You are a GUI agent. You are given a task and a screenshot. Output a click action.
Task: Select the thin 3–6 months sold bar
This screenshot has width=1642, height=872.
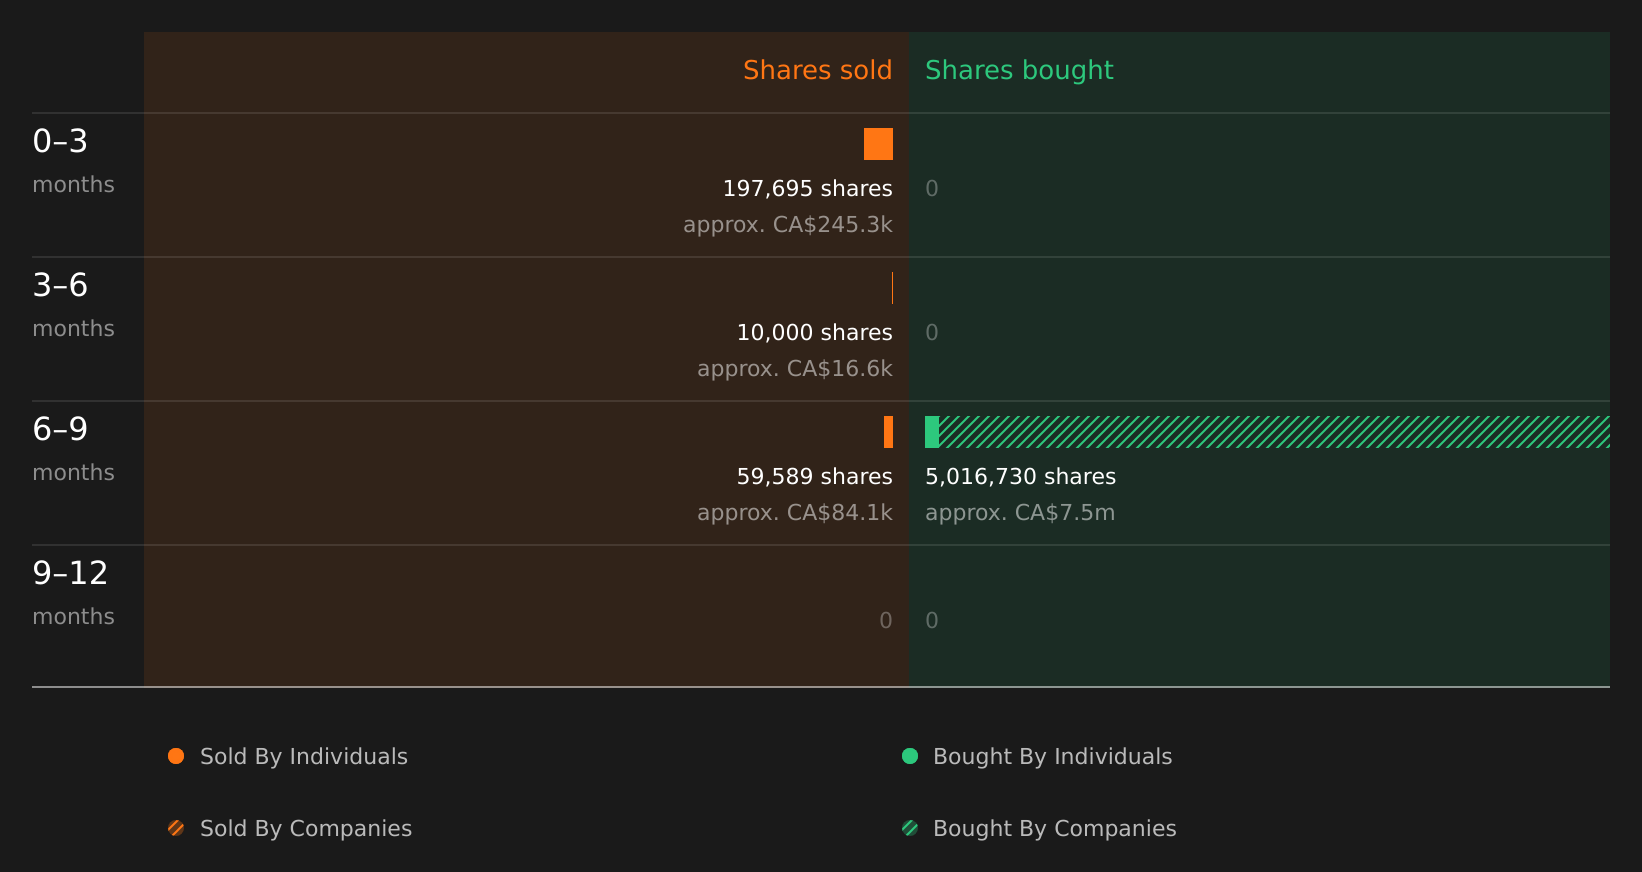[892, 288]
